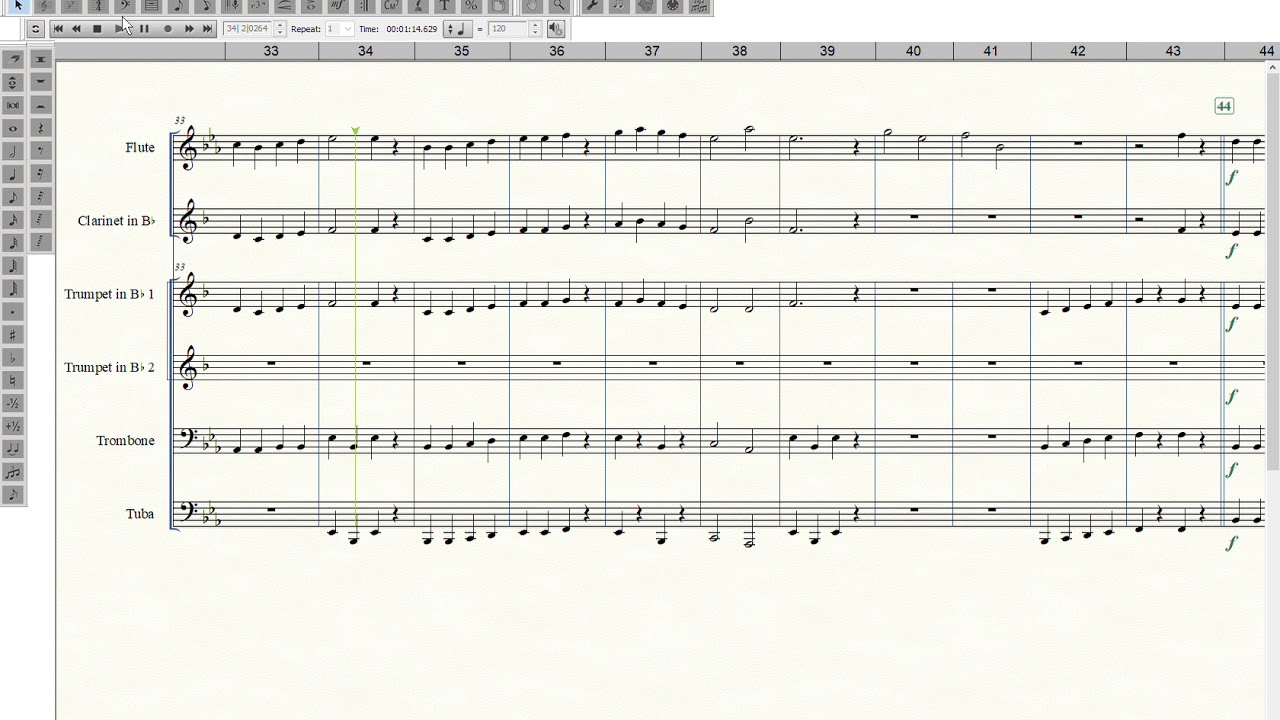Pause playback
1280x720 pixels.
click(144, 29)
